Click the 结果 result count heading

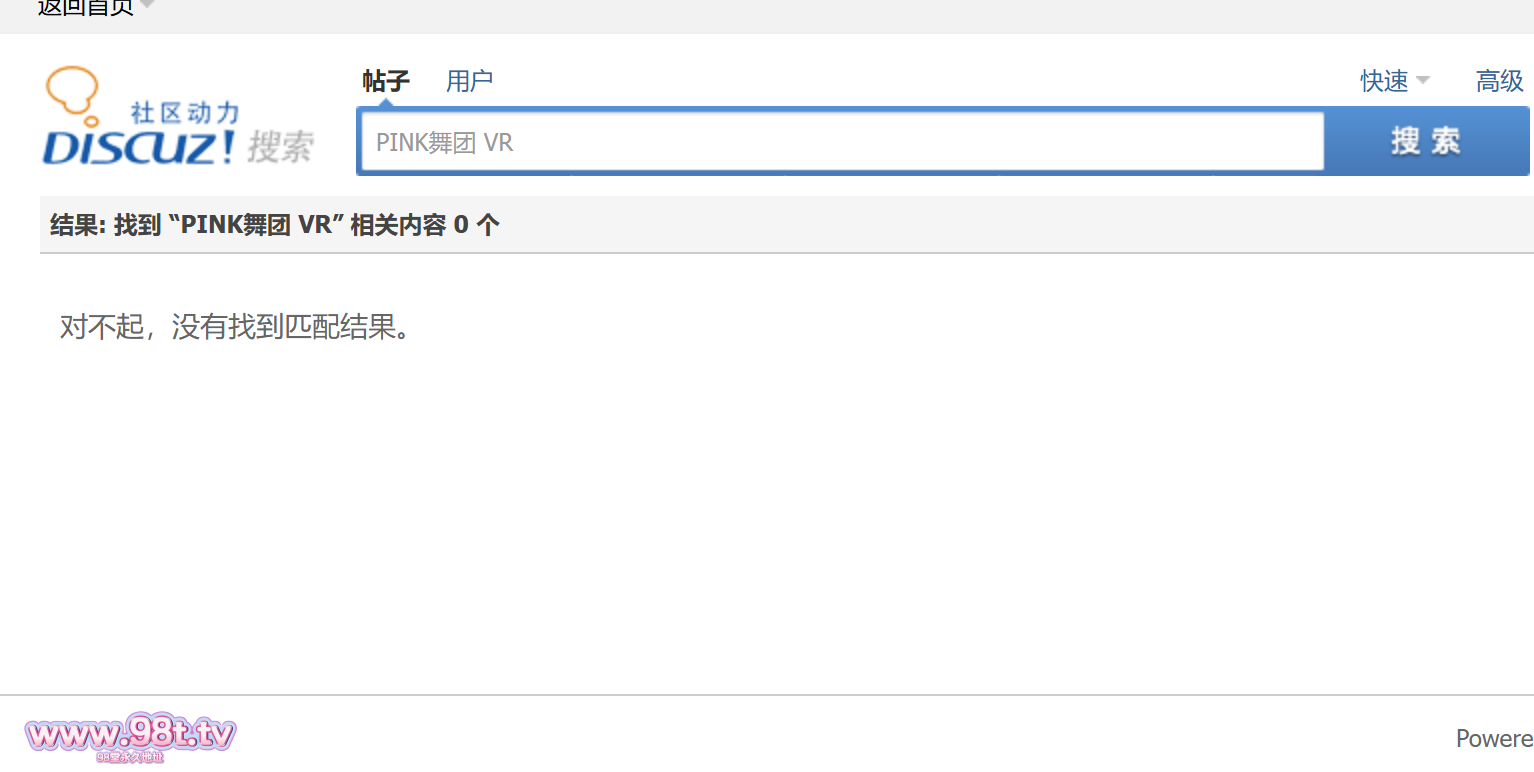[x=275, y=225]
